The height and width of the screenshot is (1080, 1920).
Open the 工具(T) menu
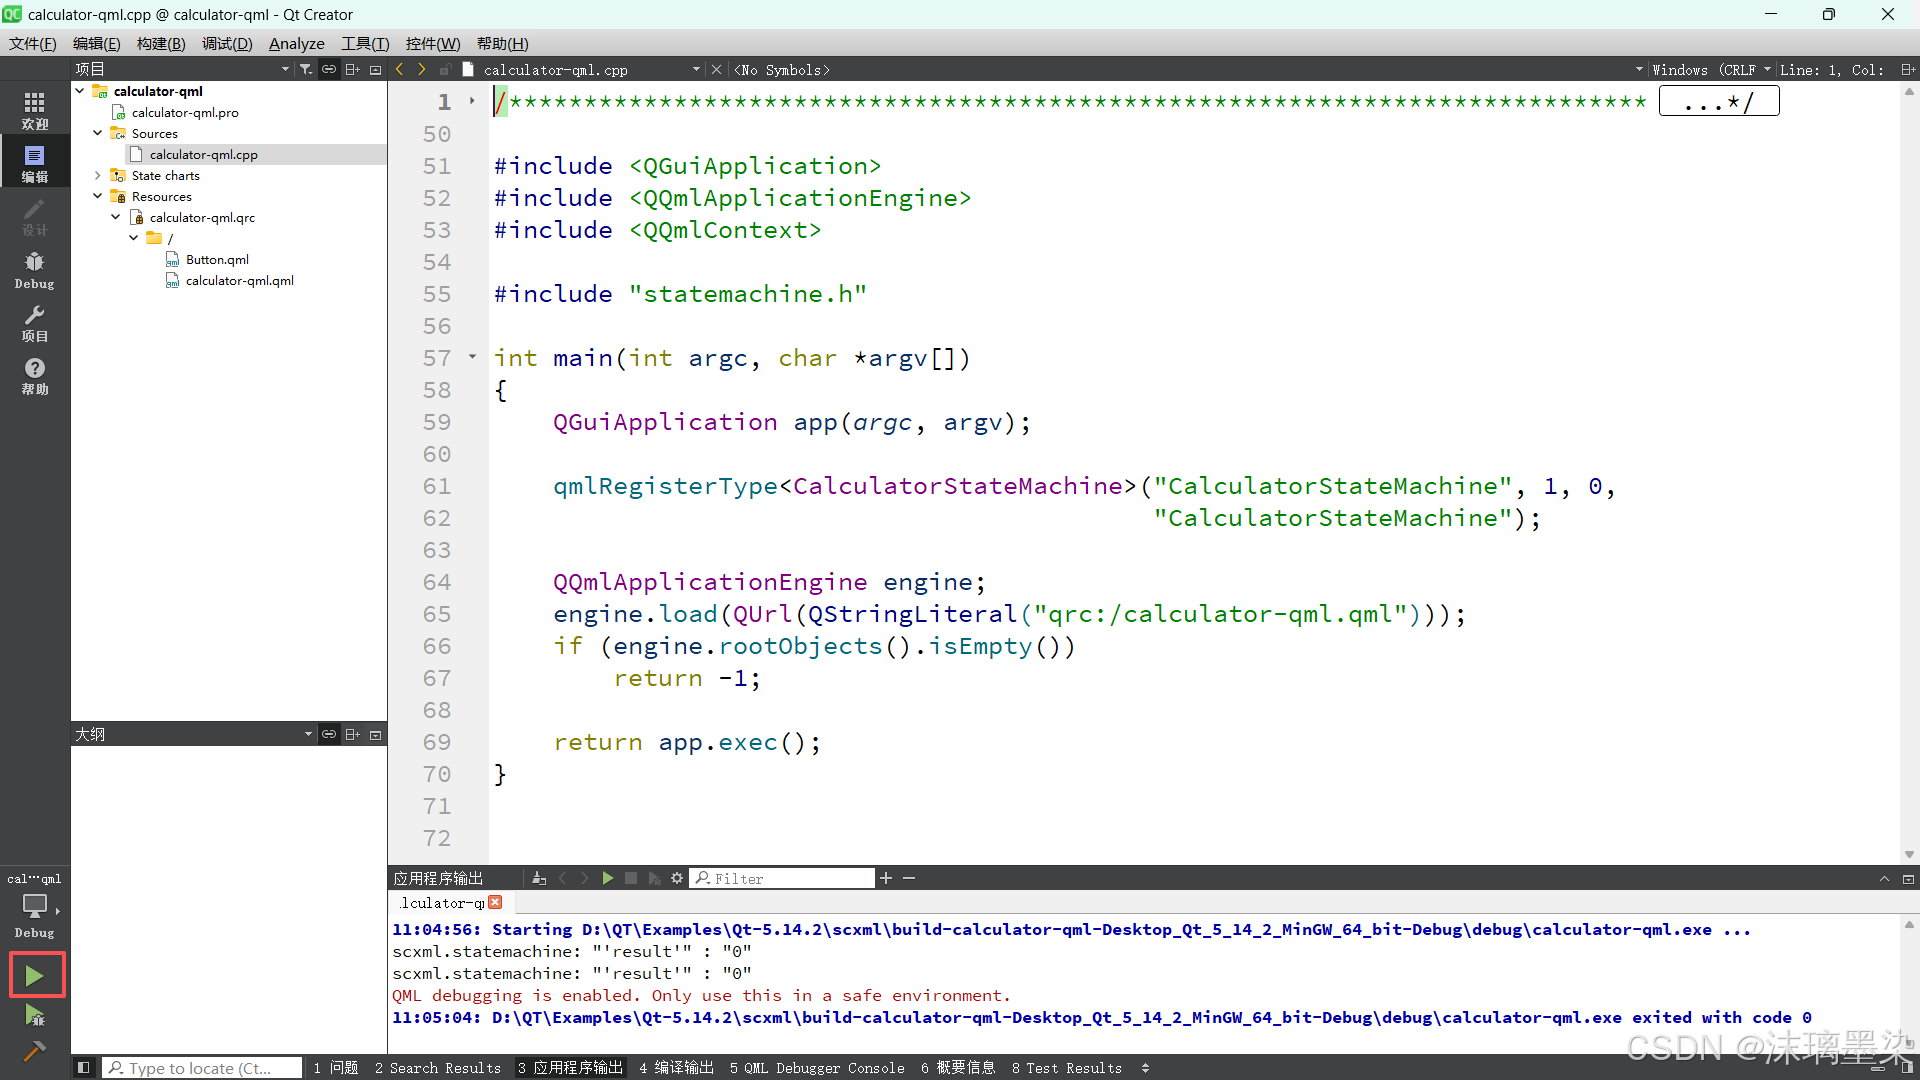click(365, 43)
